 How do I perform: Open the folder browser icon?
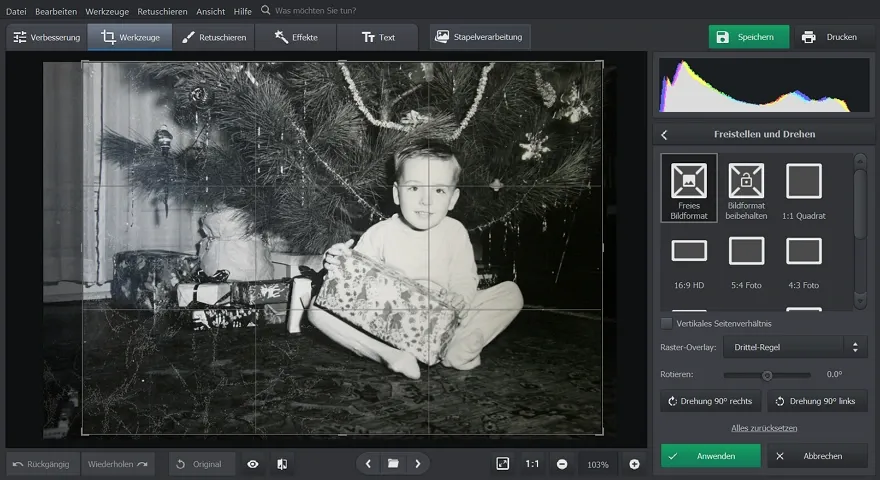click(393, 464)
